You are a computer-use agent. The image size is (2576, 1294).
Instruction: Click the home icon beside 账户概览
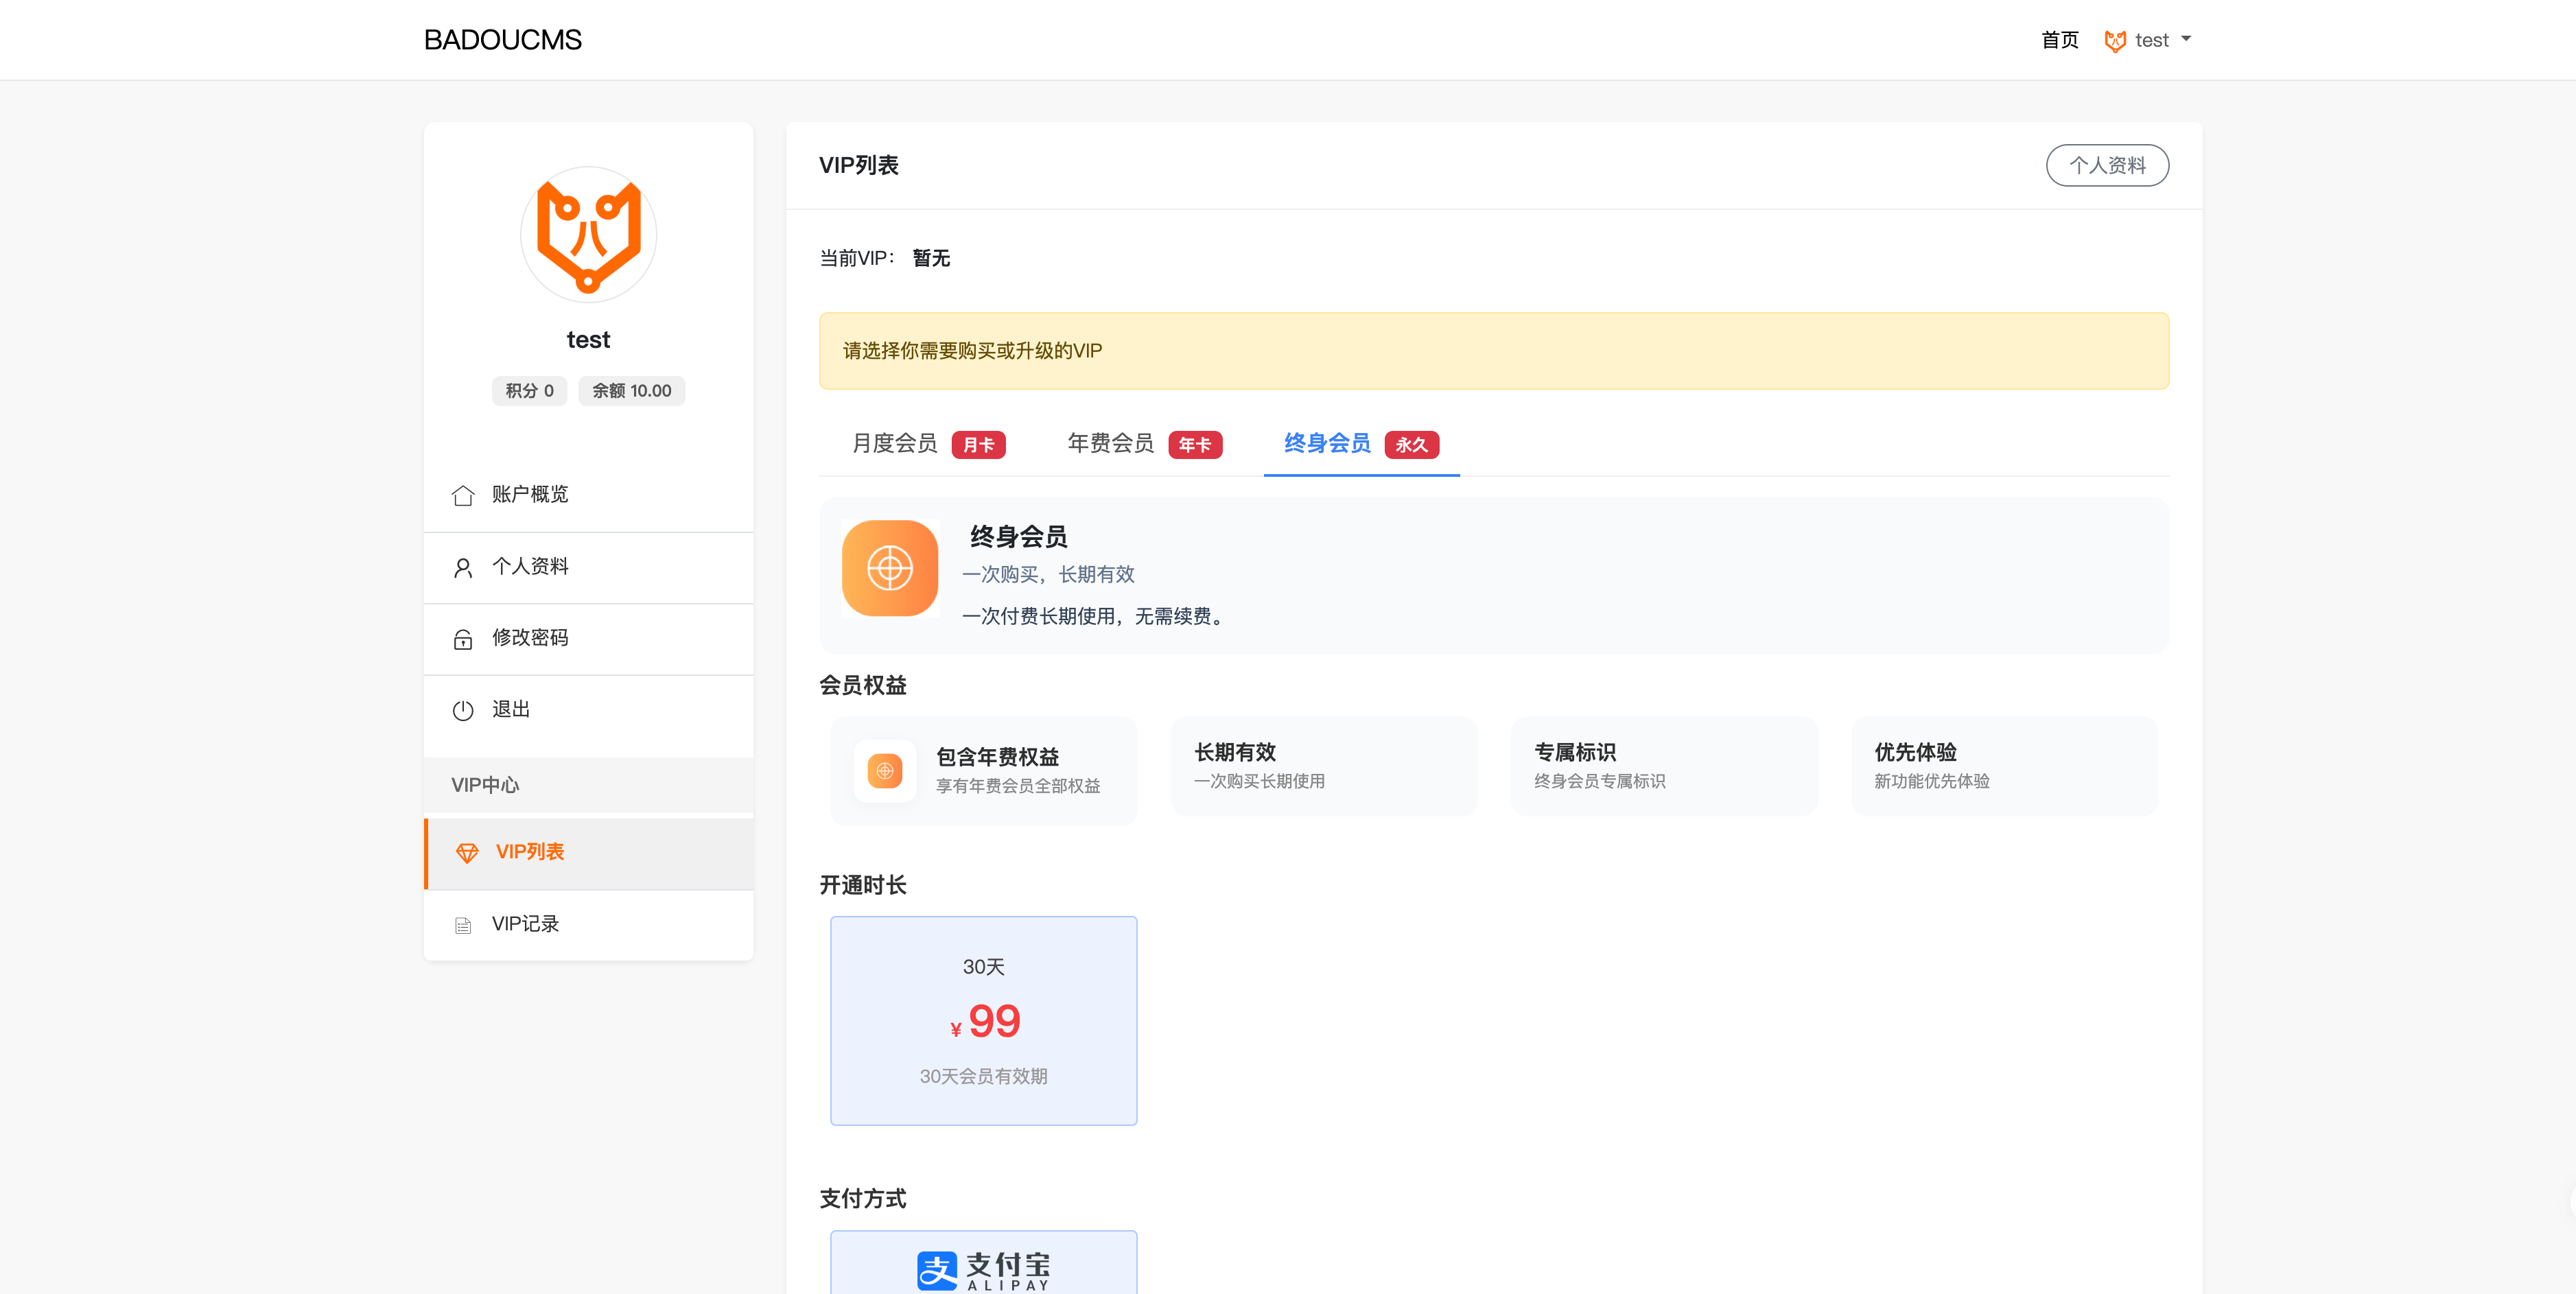coord(462,495)
